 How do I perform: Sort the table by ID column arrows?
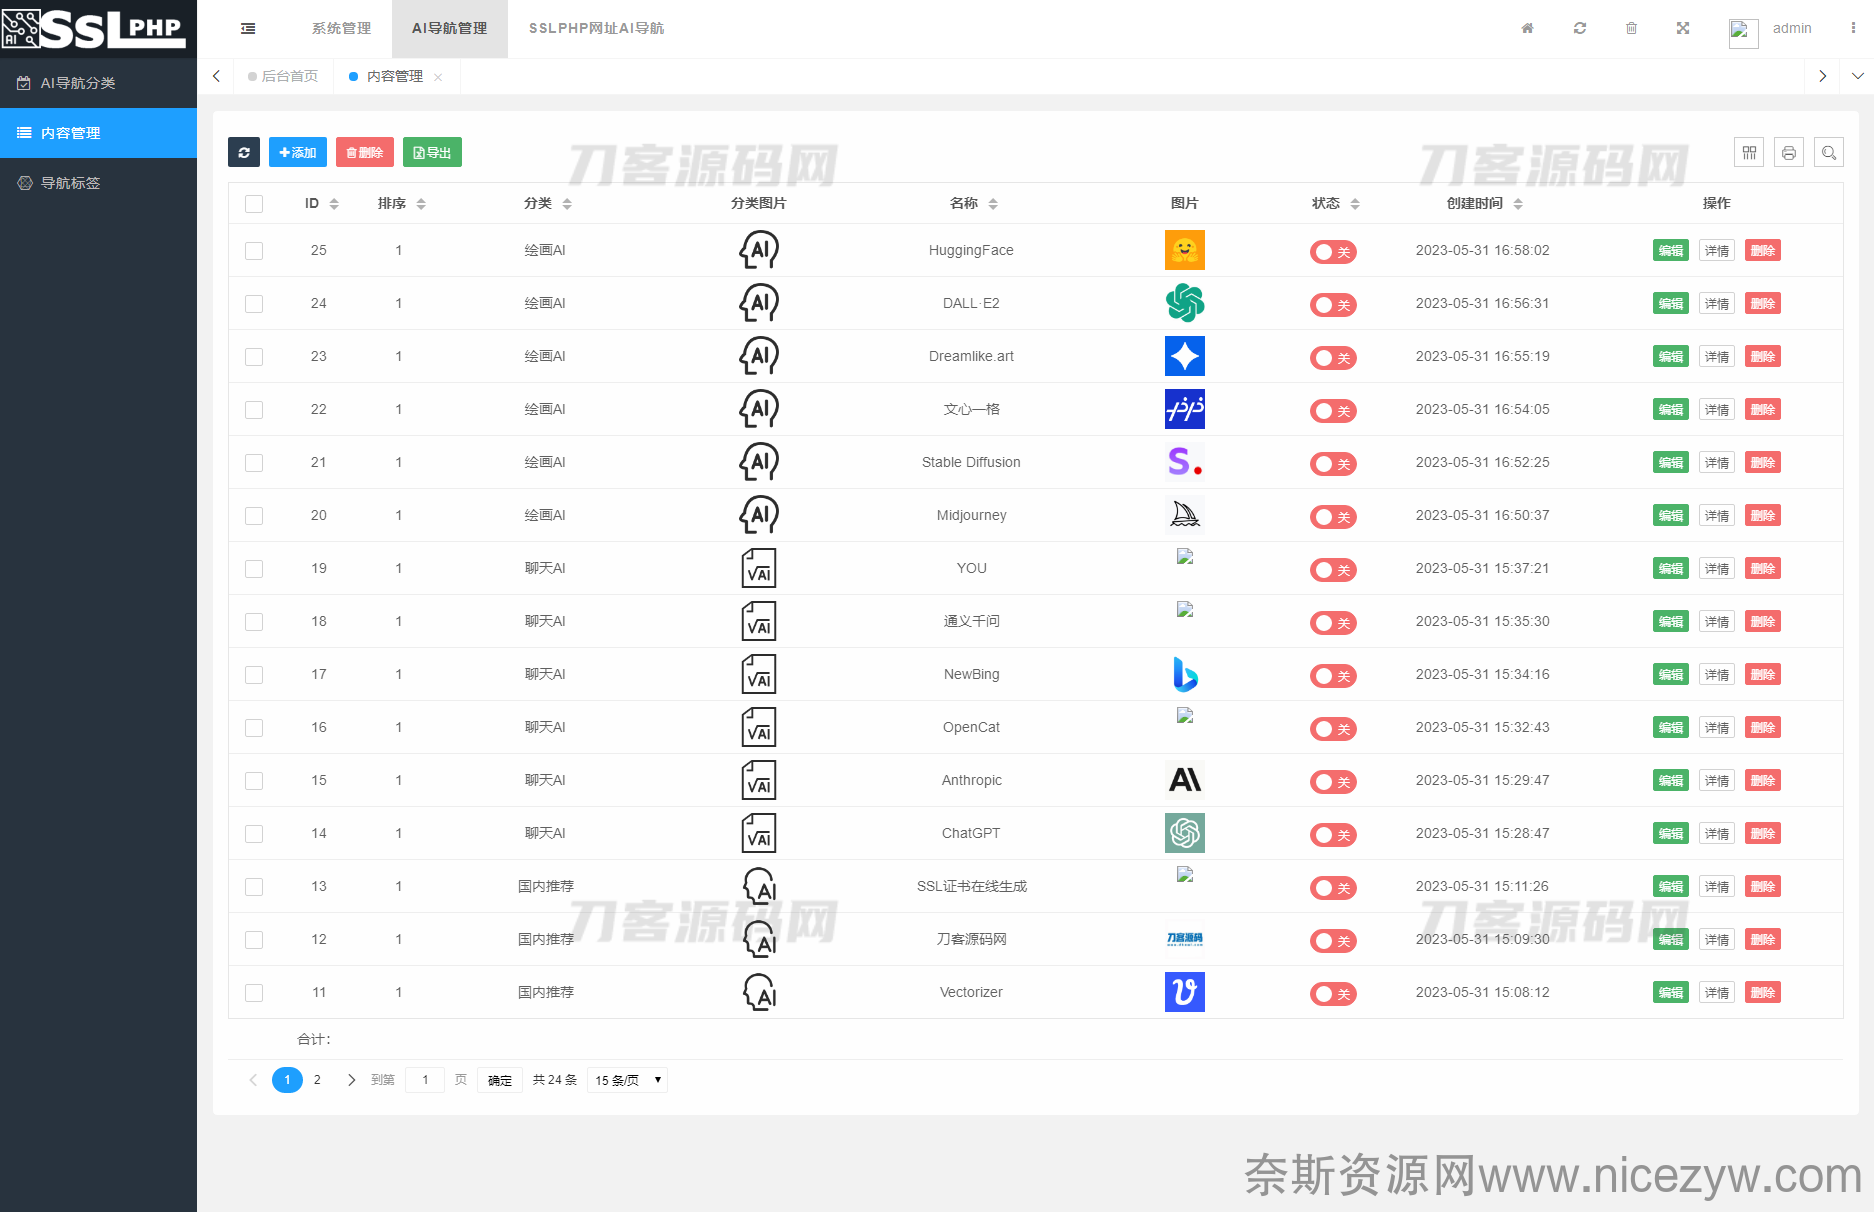(334, 204)
